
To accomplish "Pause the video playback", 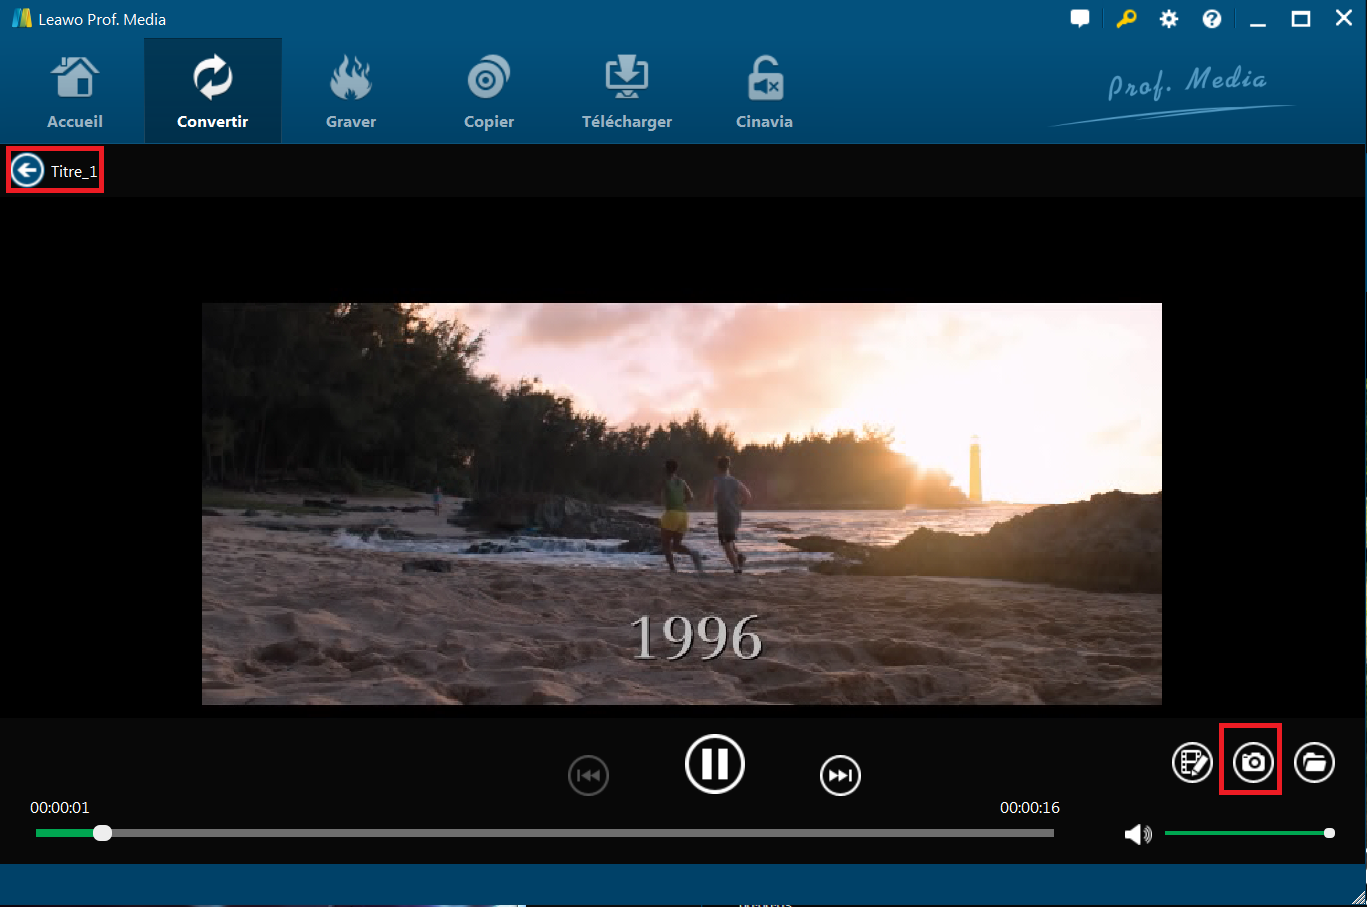I will click(x=714, y=764).
